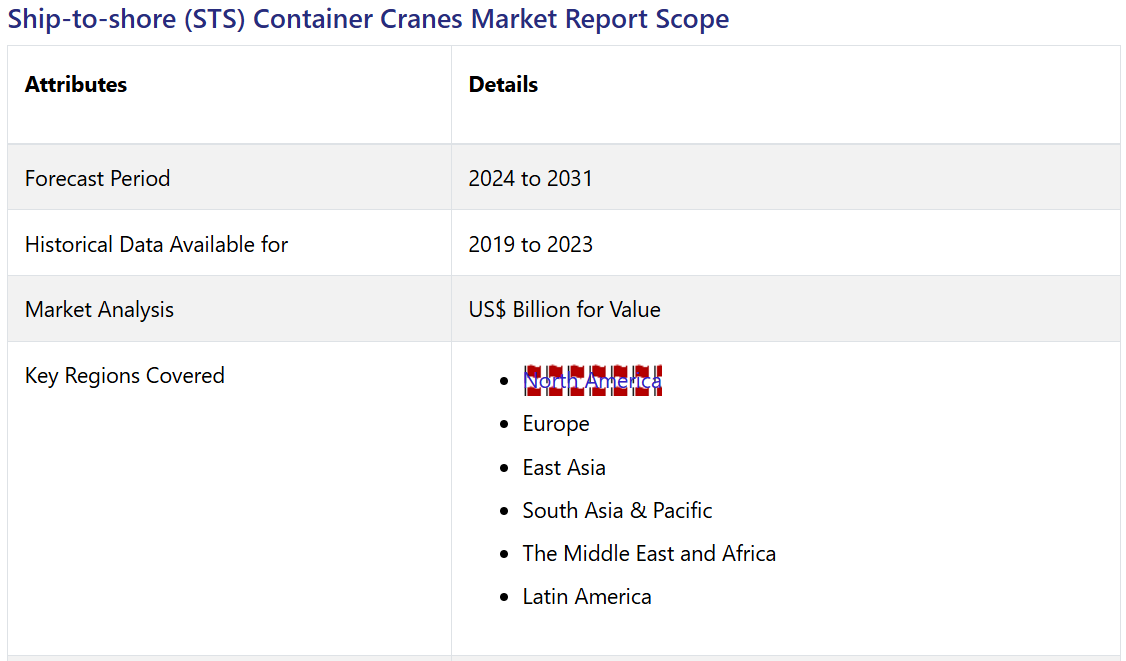Click the Latin America list item

(x=587, y=597)
